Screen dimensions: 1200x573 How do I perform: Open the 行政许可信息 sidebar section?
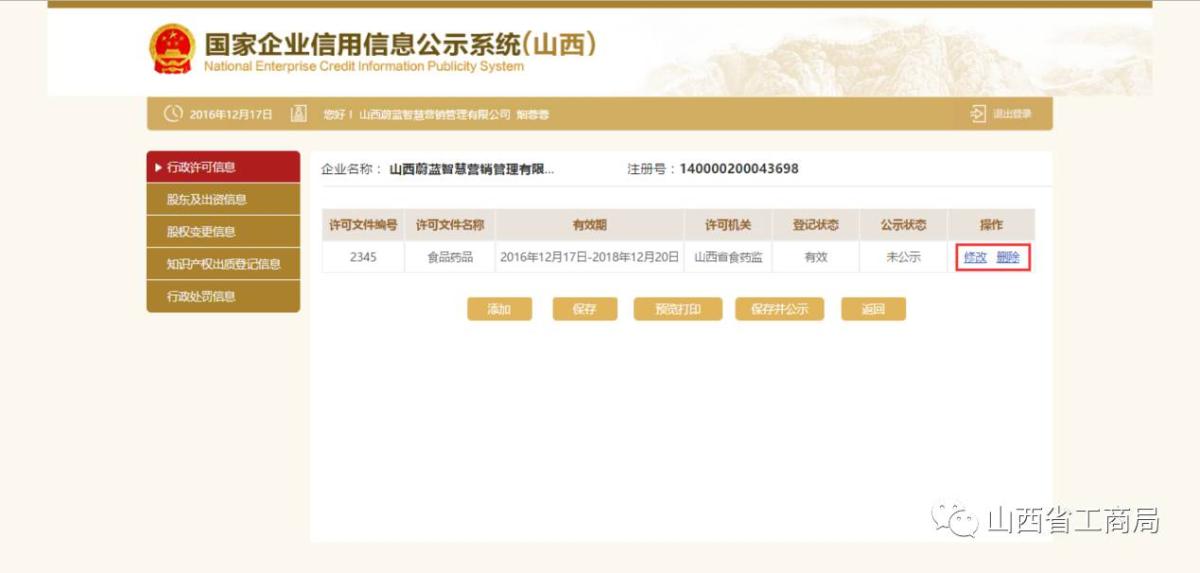click(223, 167)
